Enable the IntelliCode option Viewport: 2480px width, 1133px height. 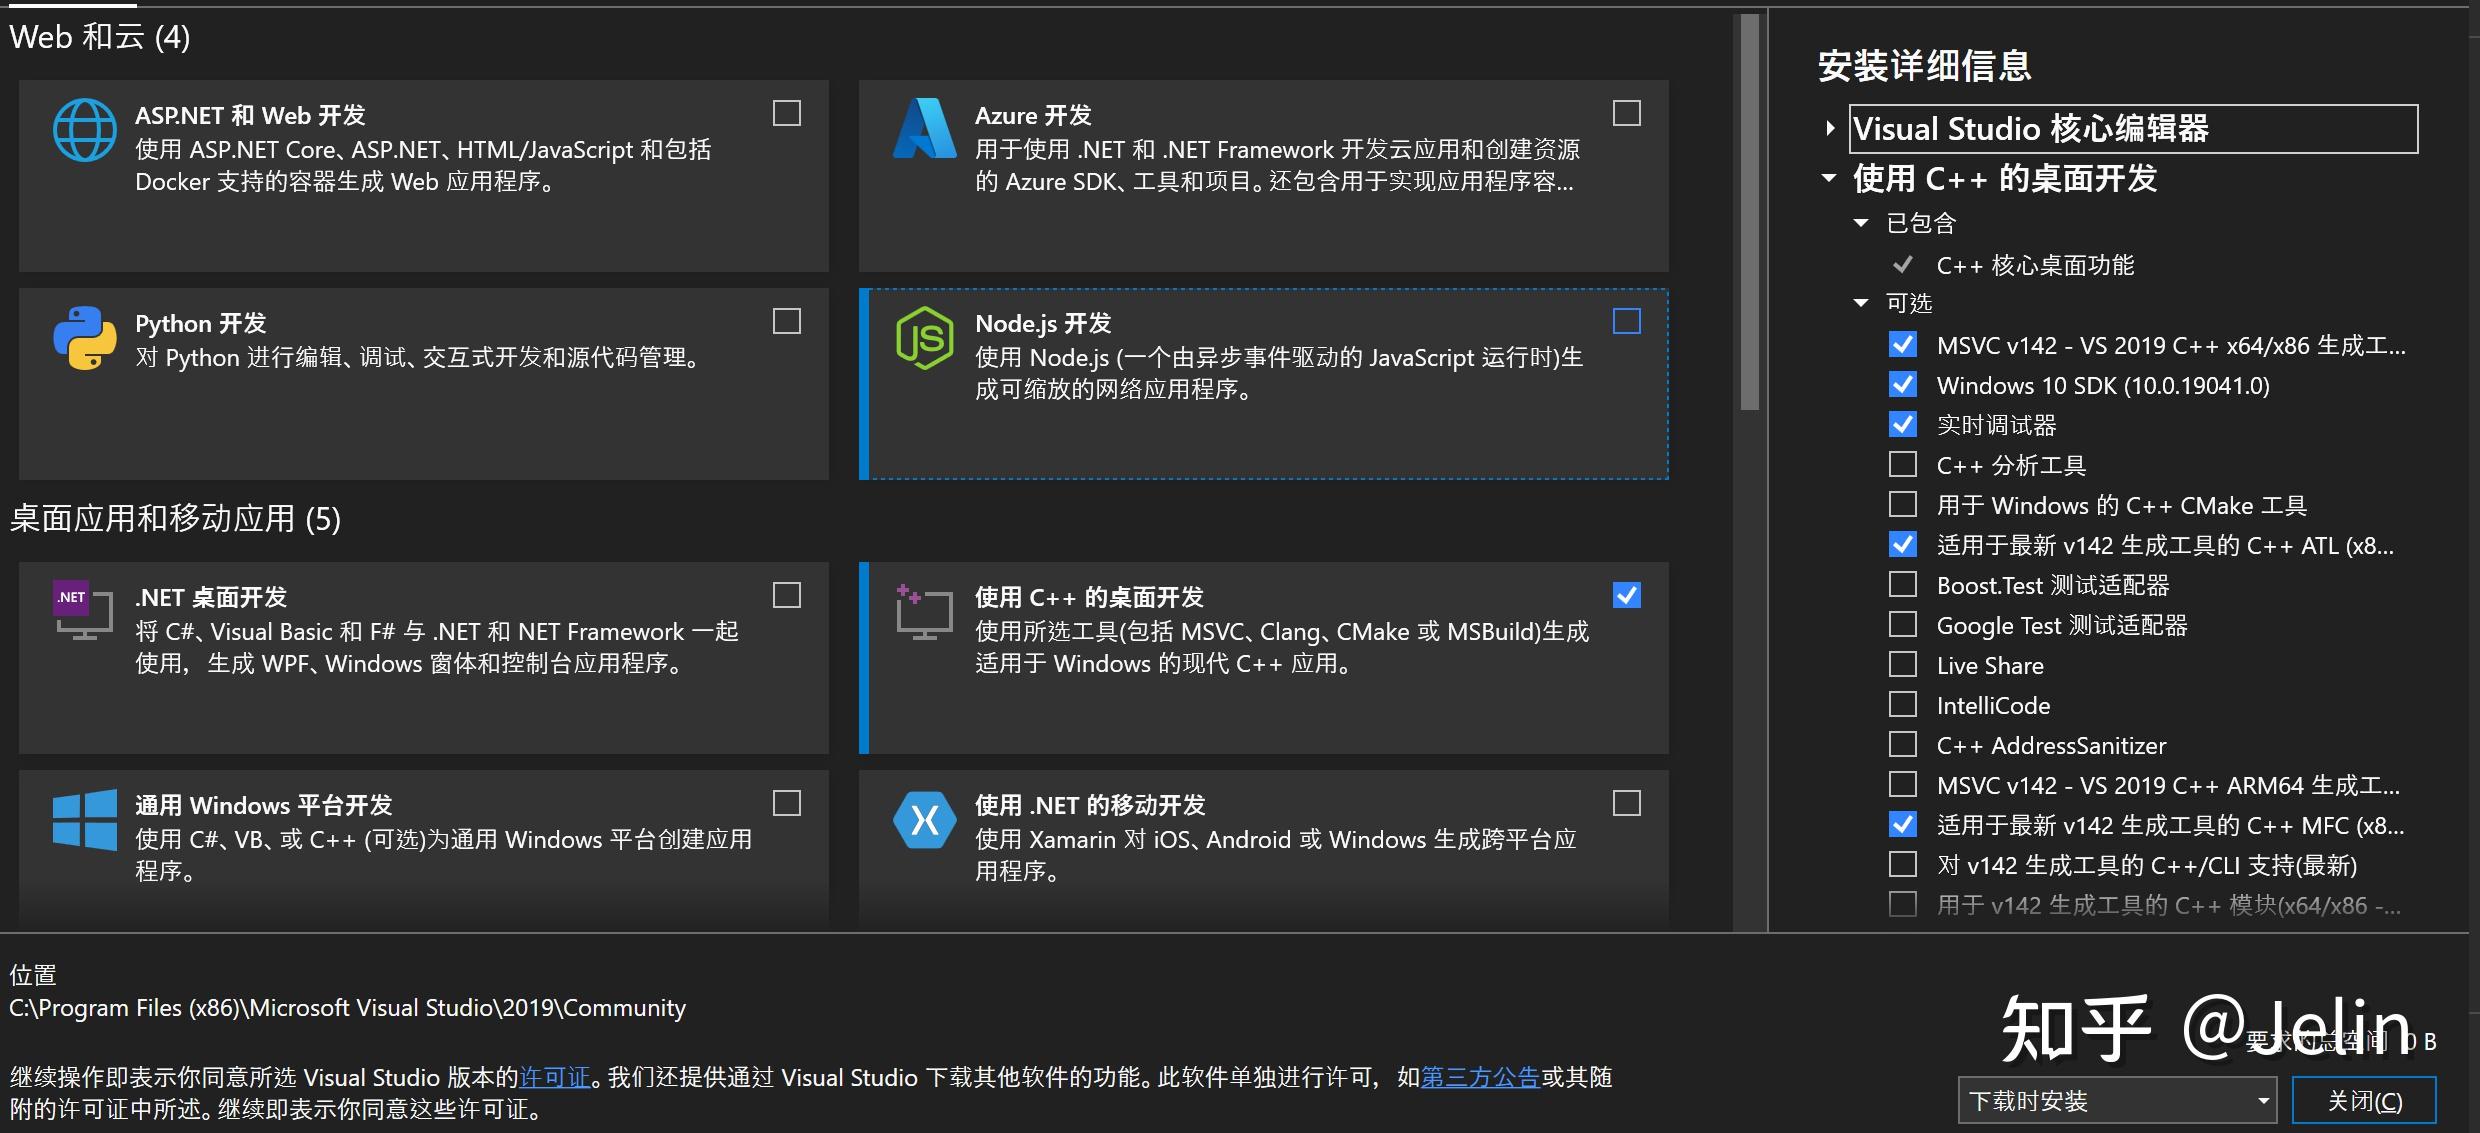pyautogui.click(x=1903, y=705)
